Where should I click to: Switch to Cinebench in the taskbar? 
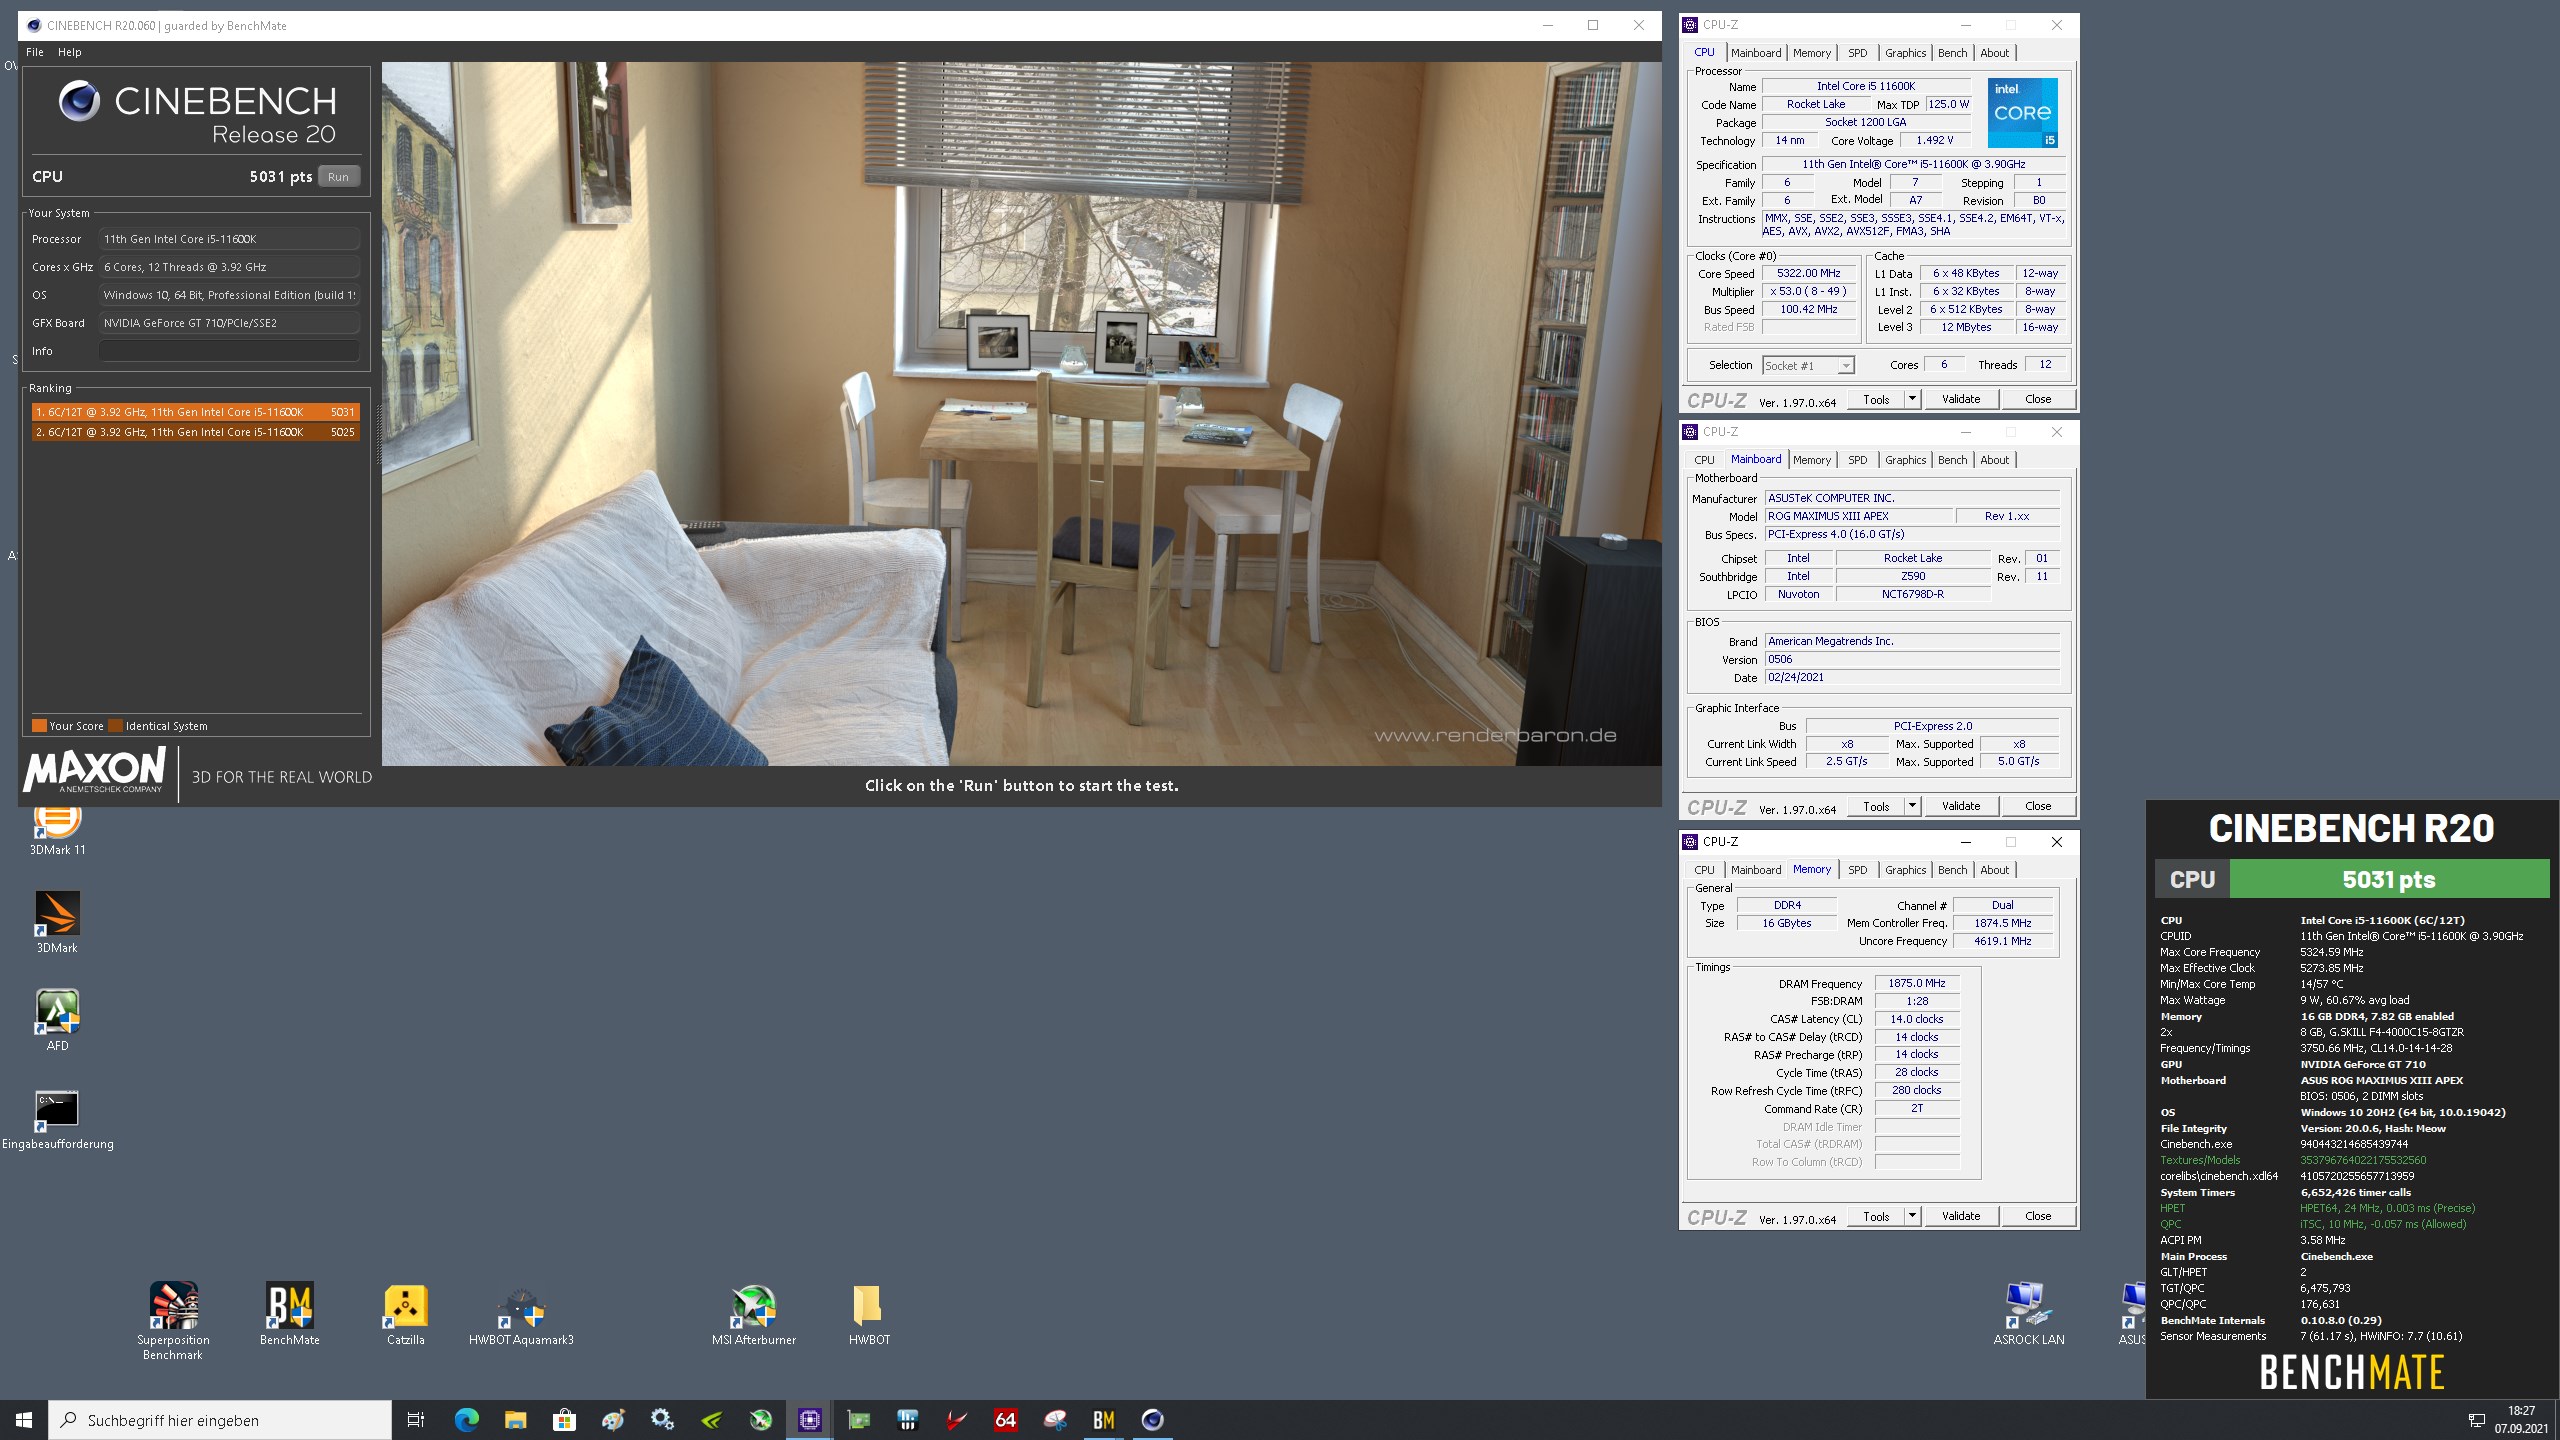pos(1152,1420)
